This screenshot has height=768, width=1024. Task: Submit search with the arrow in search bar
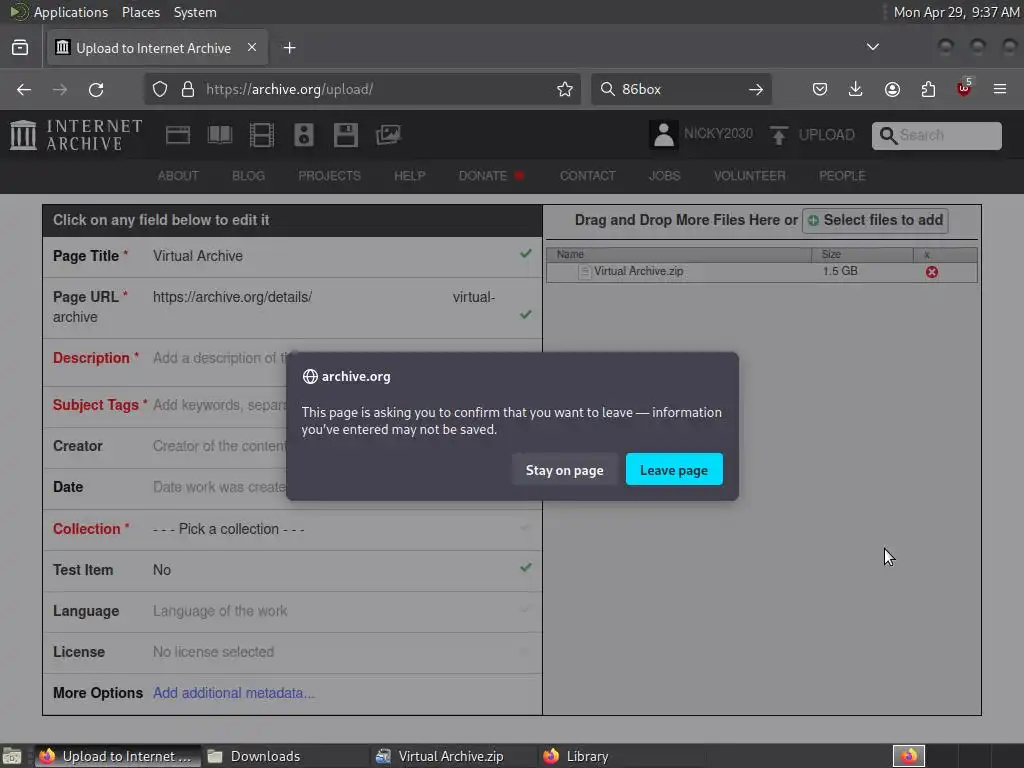click(x=756, y=89)
